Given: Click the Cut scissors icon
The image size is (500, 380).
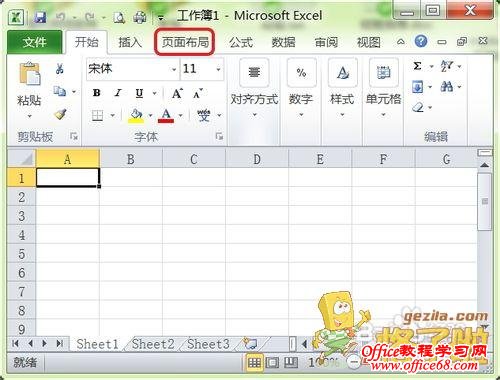Looking at the screenshot, I should point(60,69).
